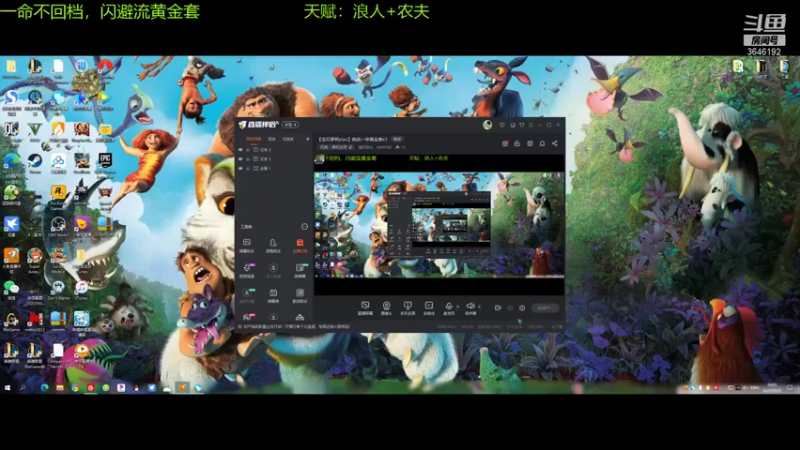Hide the 文本 1 source with its eye icon
The height and width of the screenshot is (450, 800).
point(241,159)
